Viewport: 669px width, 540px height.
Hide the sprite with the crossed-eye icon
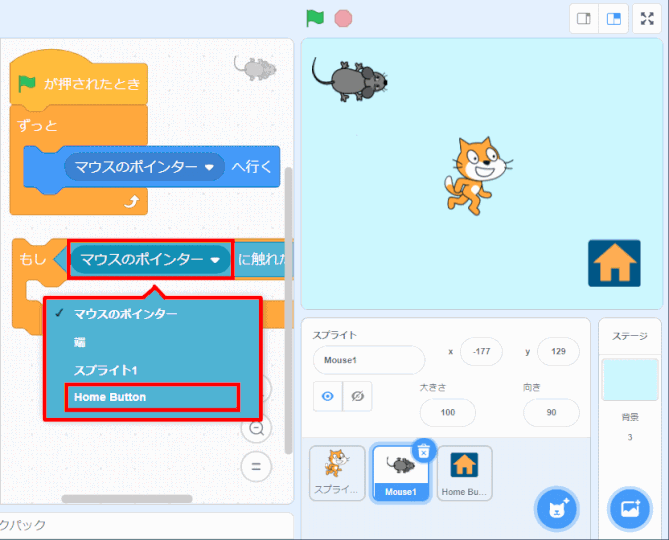coord(357,396)
